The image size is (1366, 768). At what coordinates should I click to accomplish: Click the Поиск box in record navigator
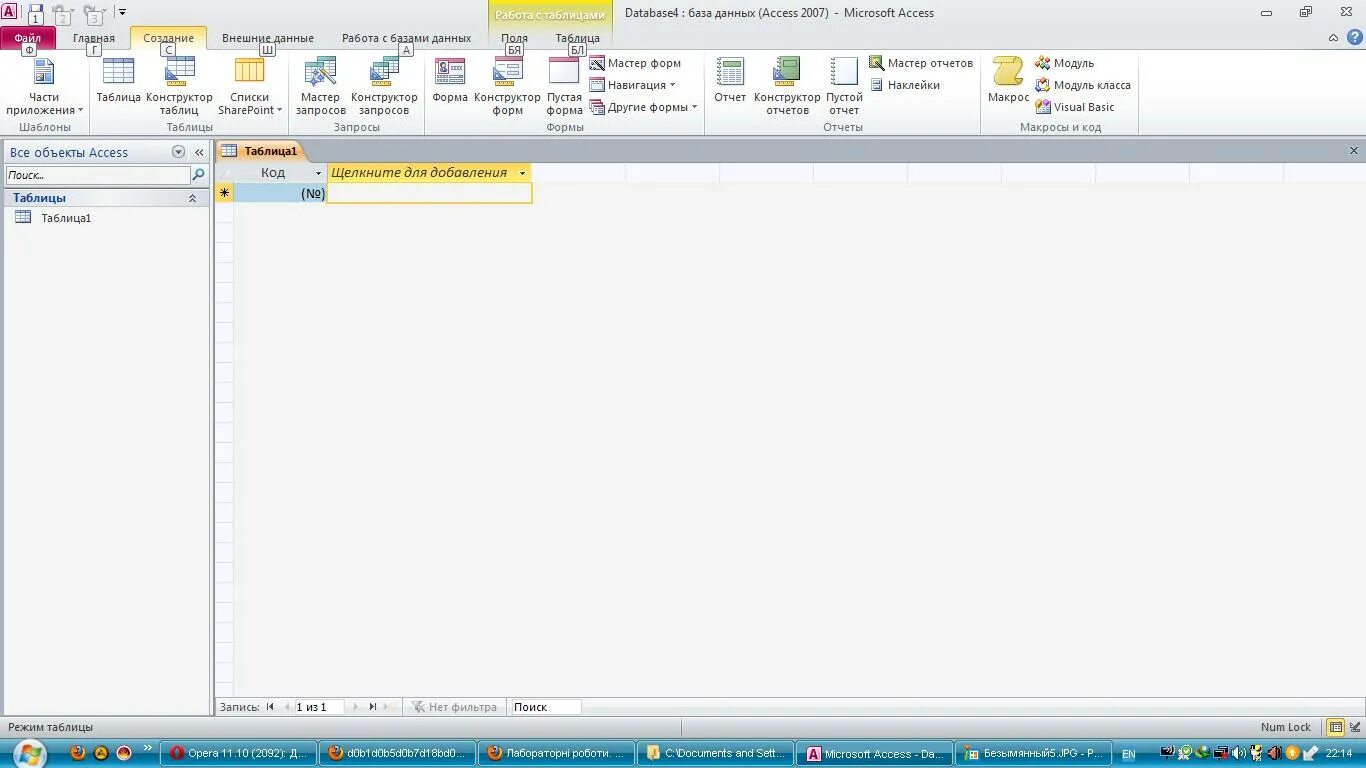[x=545, y=707]
